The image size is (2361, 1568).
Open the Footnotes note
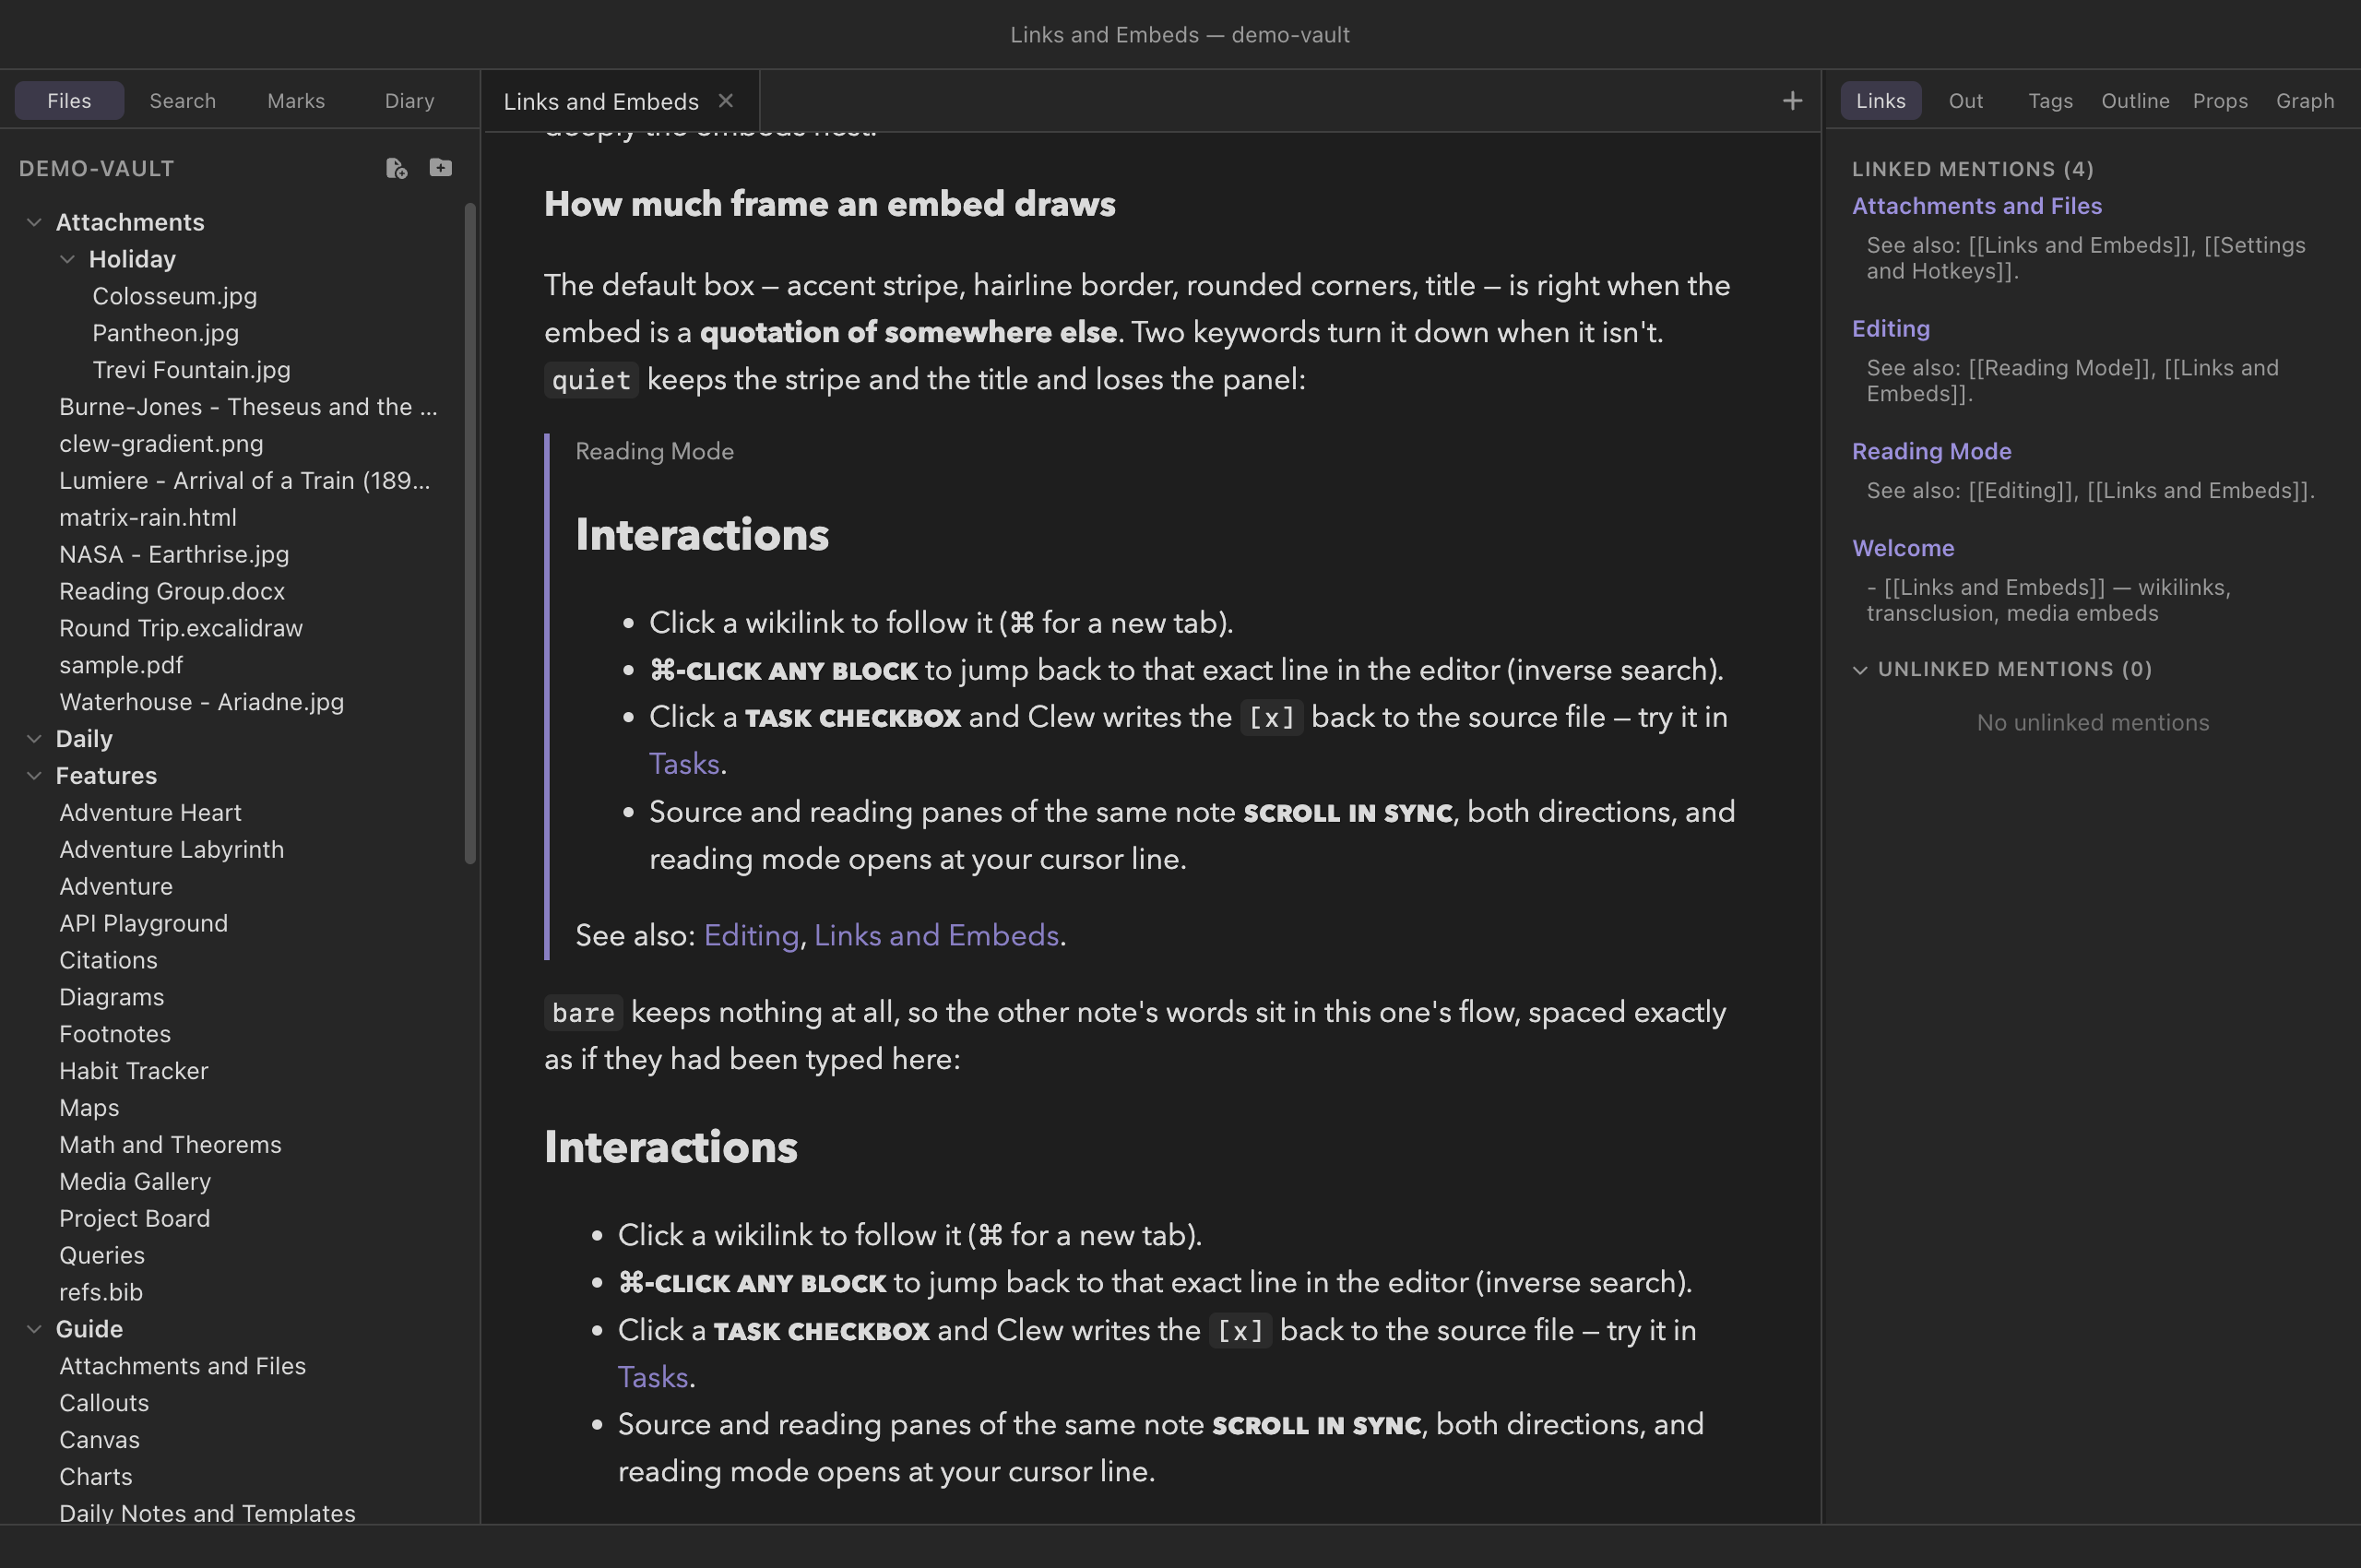click(115, 1035)
